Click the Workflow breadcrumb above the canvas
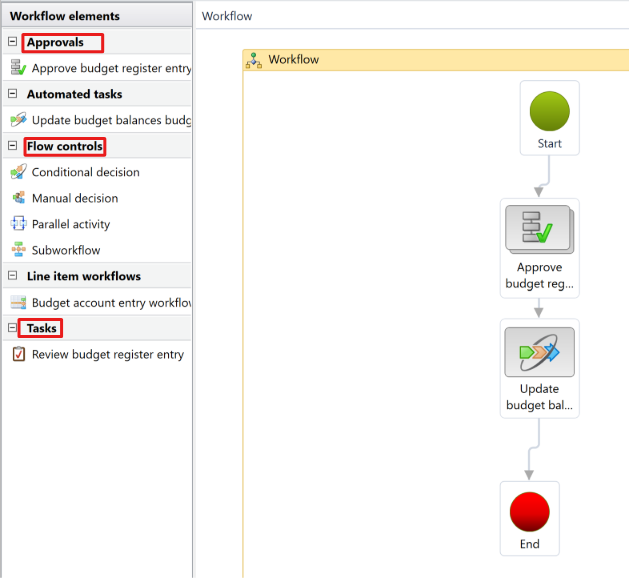Viewport: 629px width, 578px height. click(x=227, y=16)
